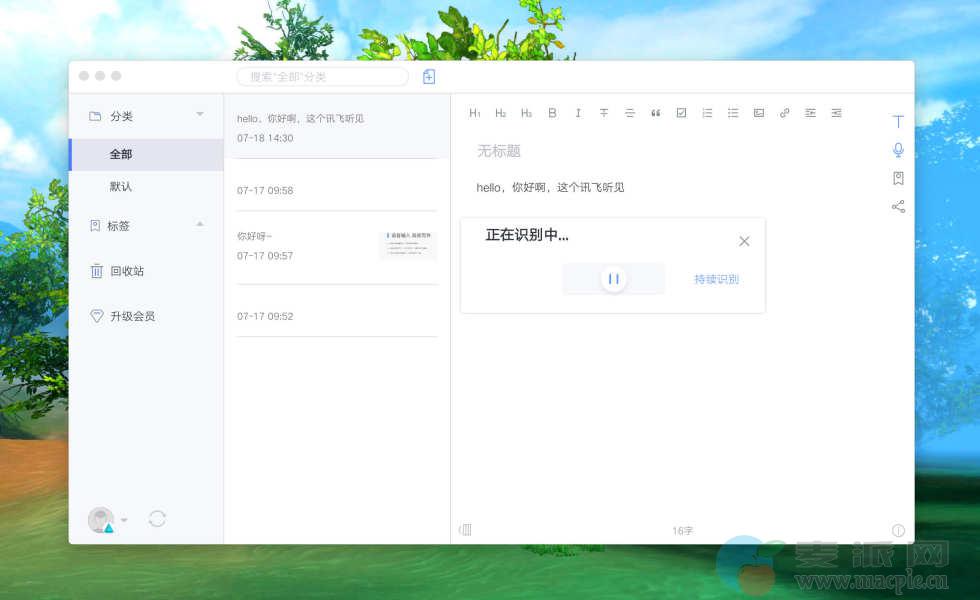Click 升级会员 upgrade membership
The image size is (980, 600).
132,316
